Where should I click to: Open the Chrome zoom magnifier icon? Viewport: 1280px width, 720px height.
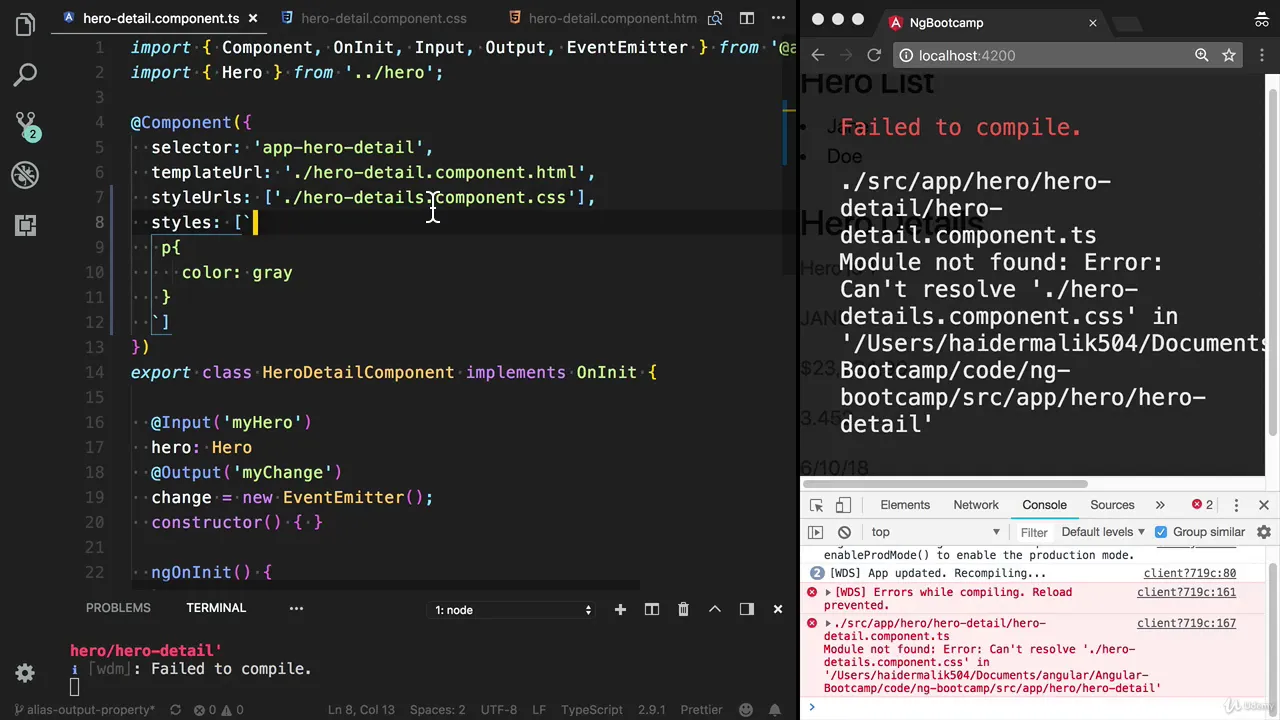click(x=1201, y=56)
